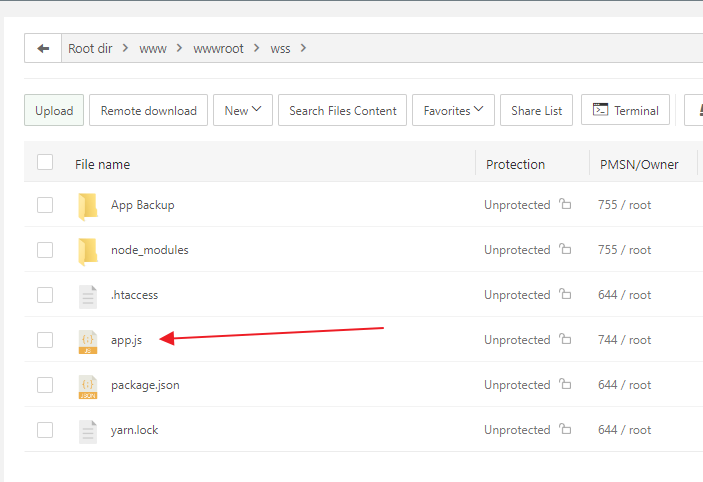The height and width of the screenshot is (482, 703).
Task: Open the App Backup folder icon
Action: 88,205
